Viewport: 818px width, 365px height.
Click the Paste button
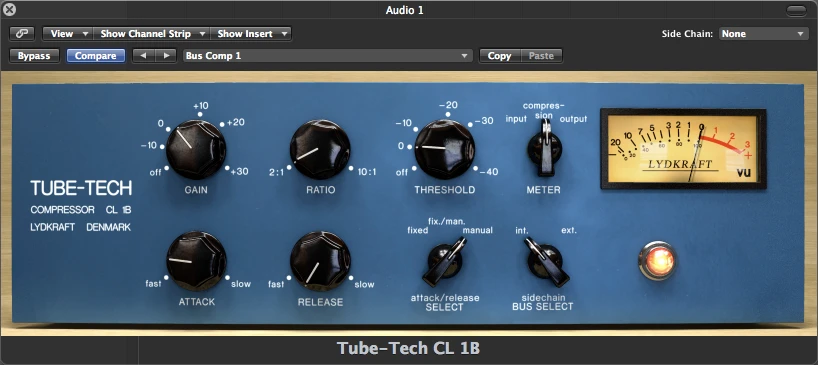point(542,56)
